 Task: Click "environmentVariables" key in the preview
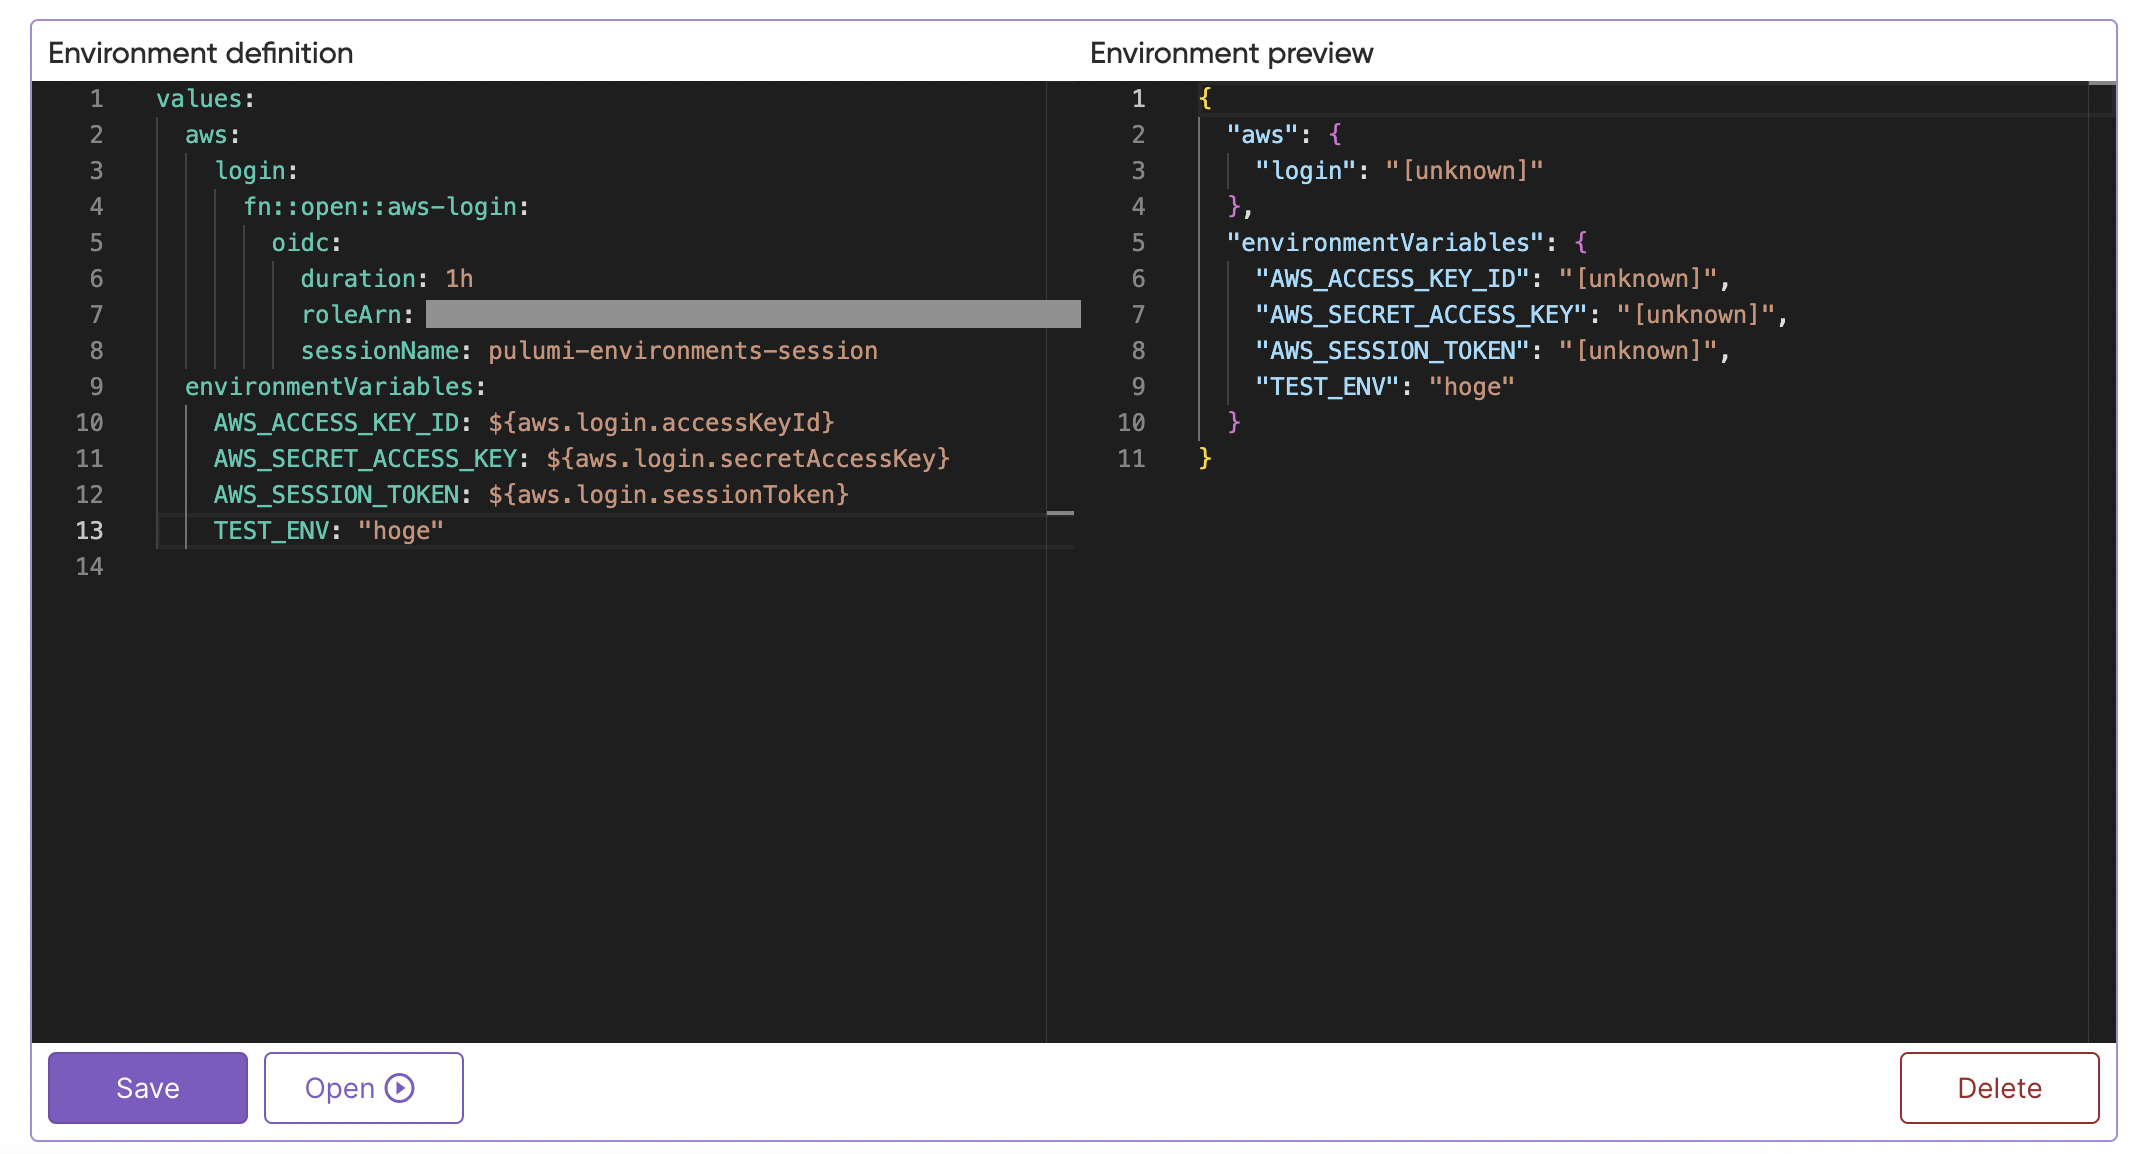(x=1386, y=243)
